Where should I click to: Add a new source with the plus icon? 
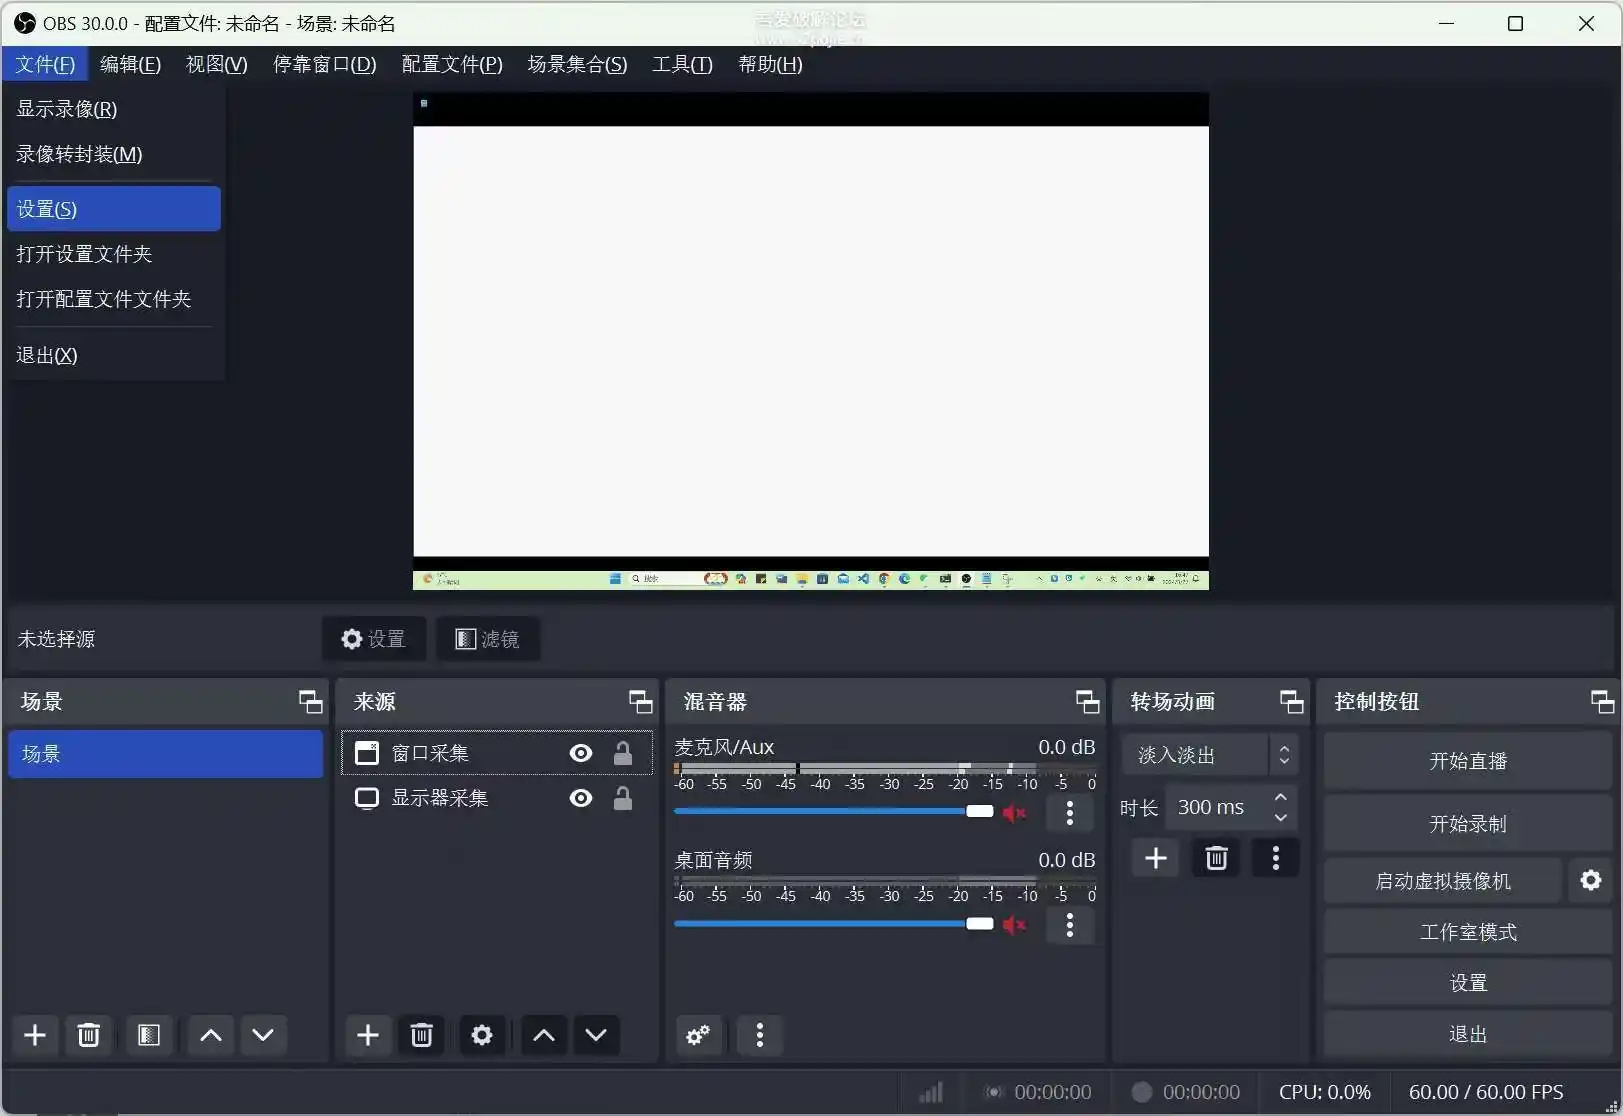[x=367, y=1035]
